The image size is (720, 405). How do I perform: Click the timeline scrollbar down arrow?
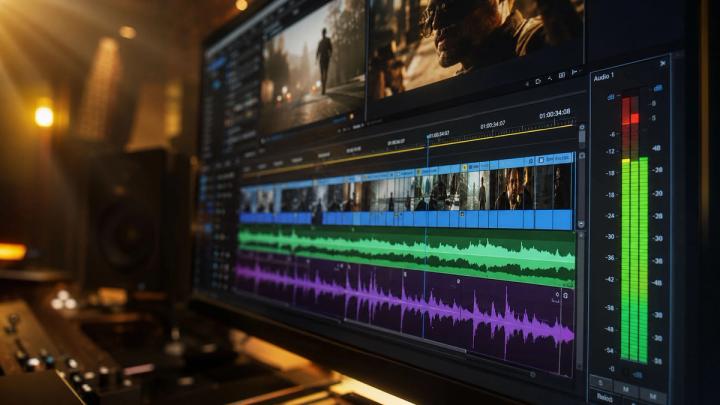pos(581,224)
